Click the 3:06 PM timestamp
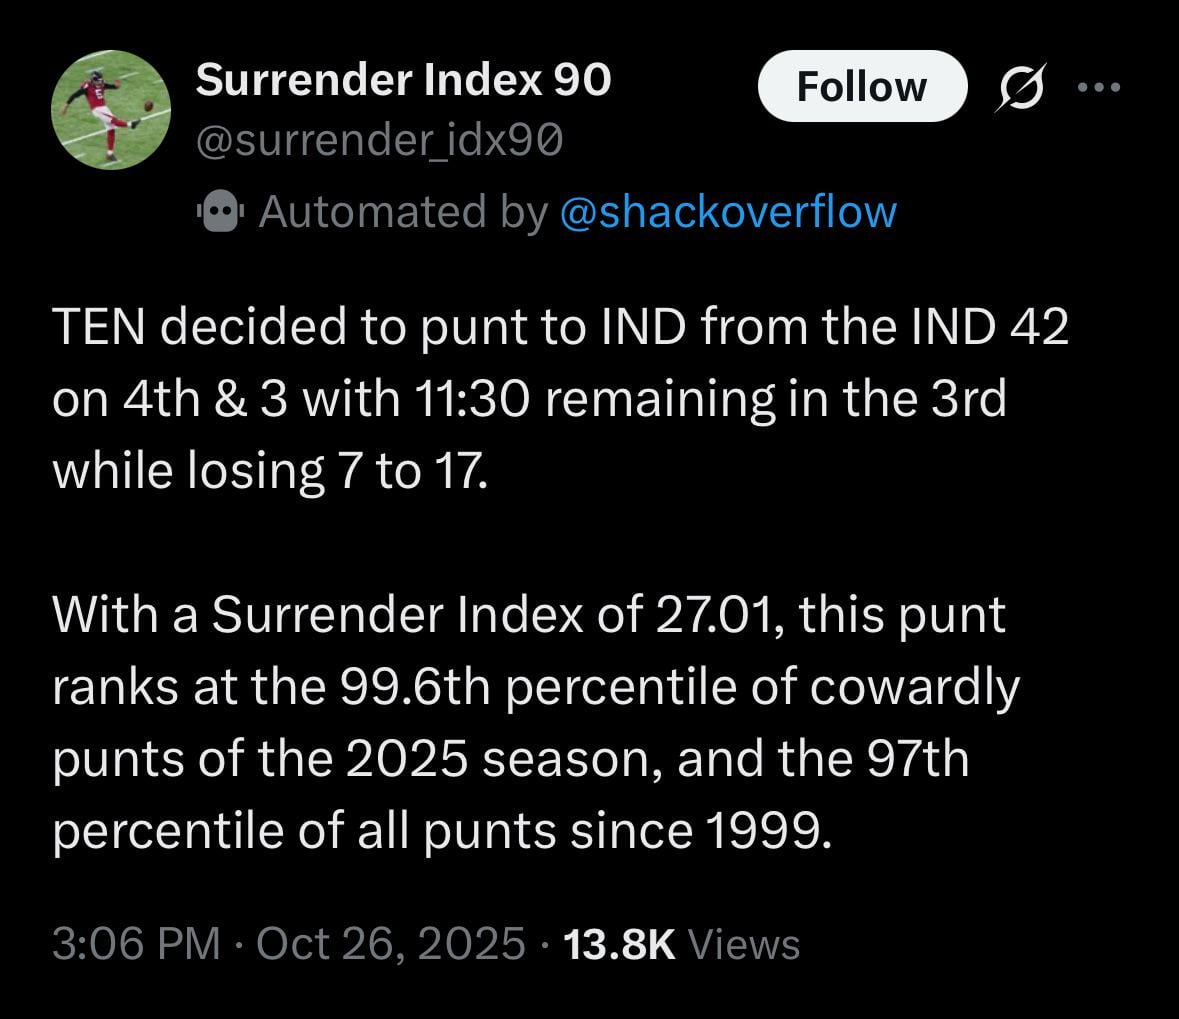Image resolution: width=1179 pixels, height=1019 pixels. pos(136,943)
